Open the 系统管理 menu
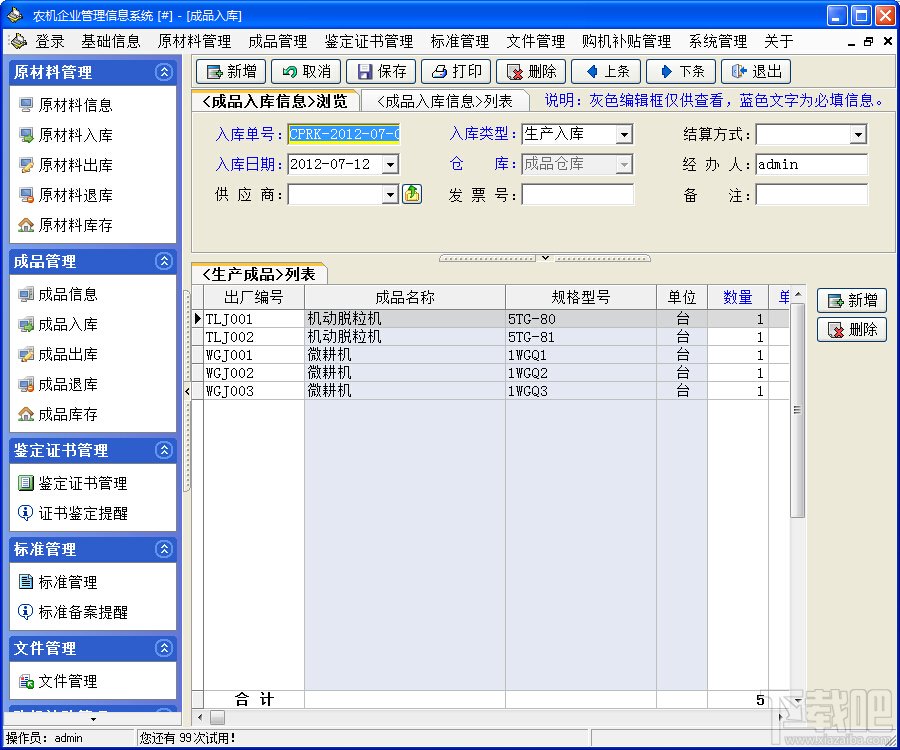Screen dimensions: 900x750 tap(717, 41)
